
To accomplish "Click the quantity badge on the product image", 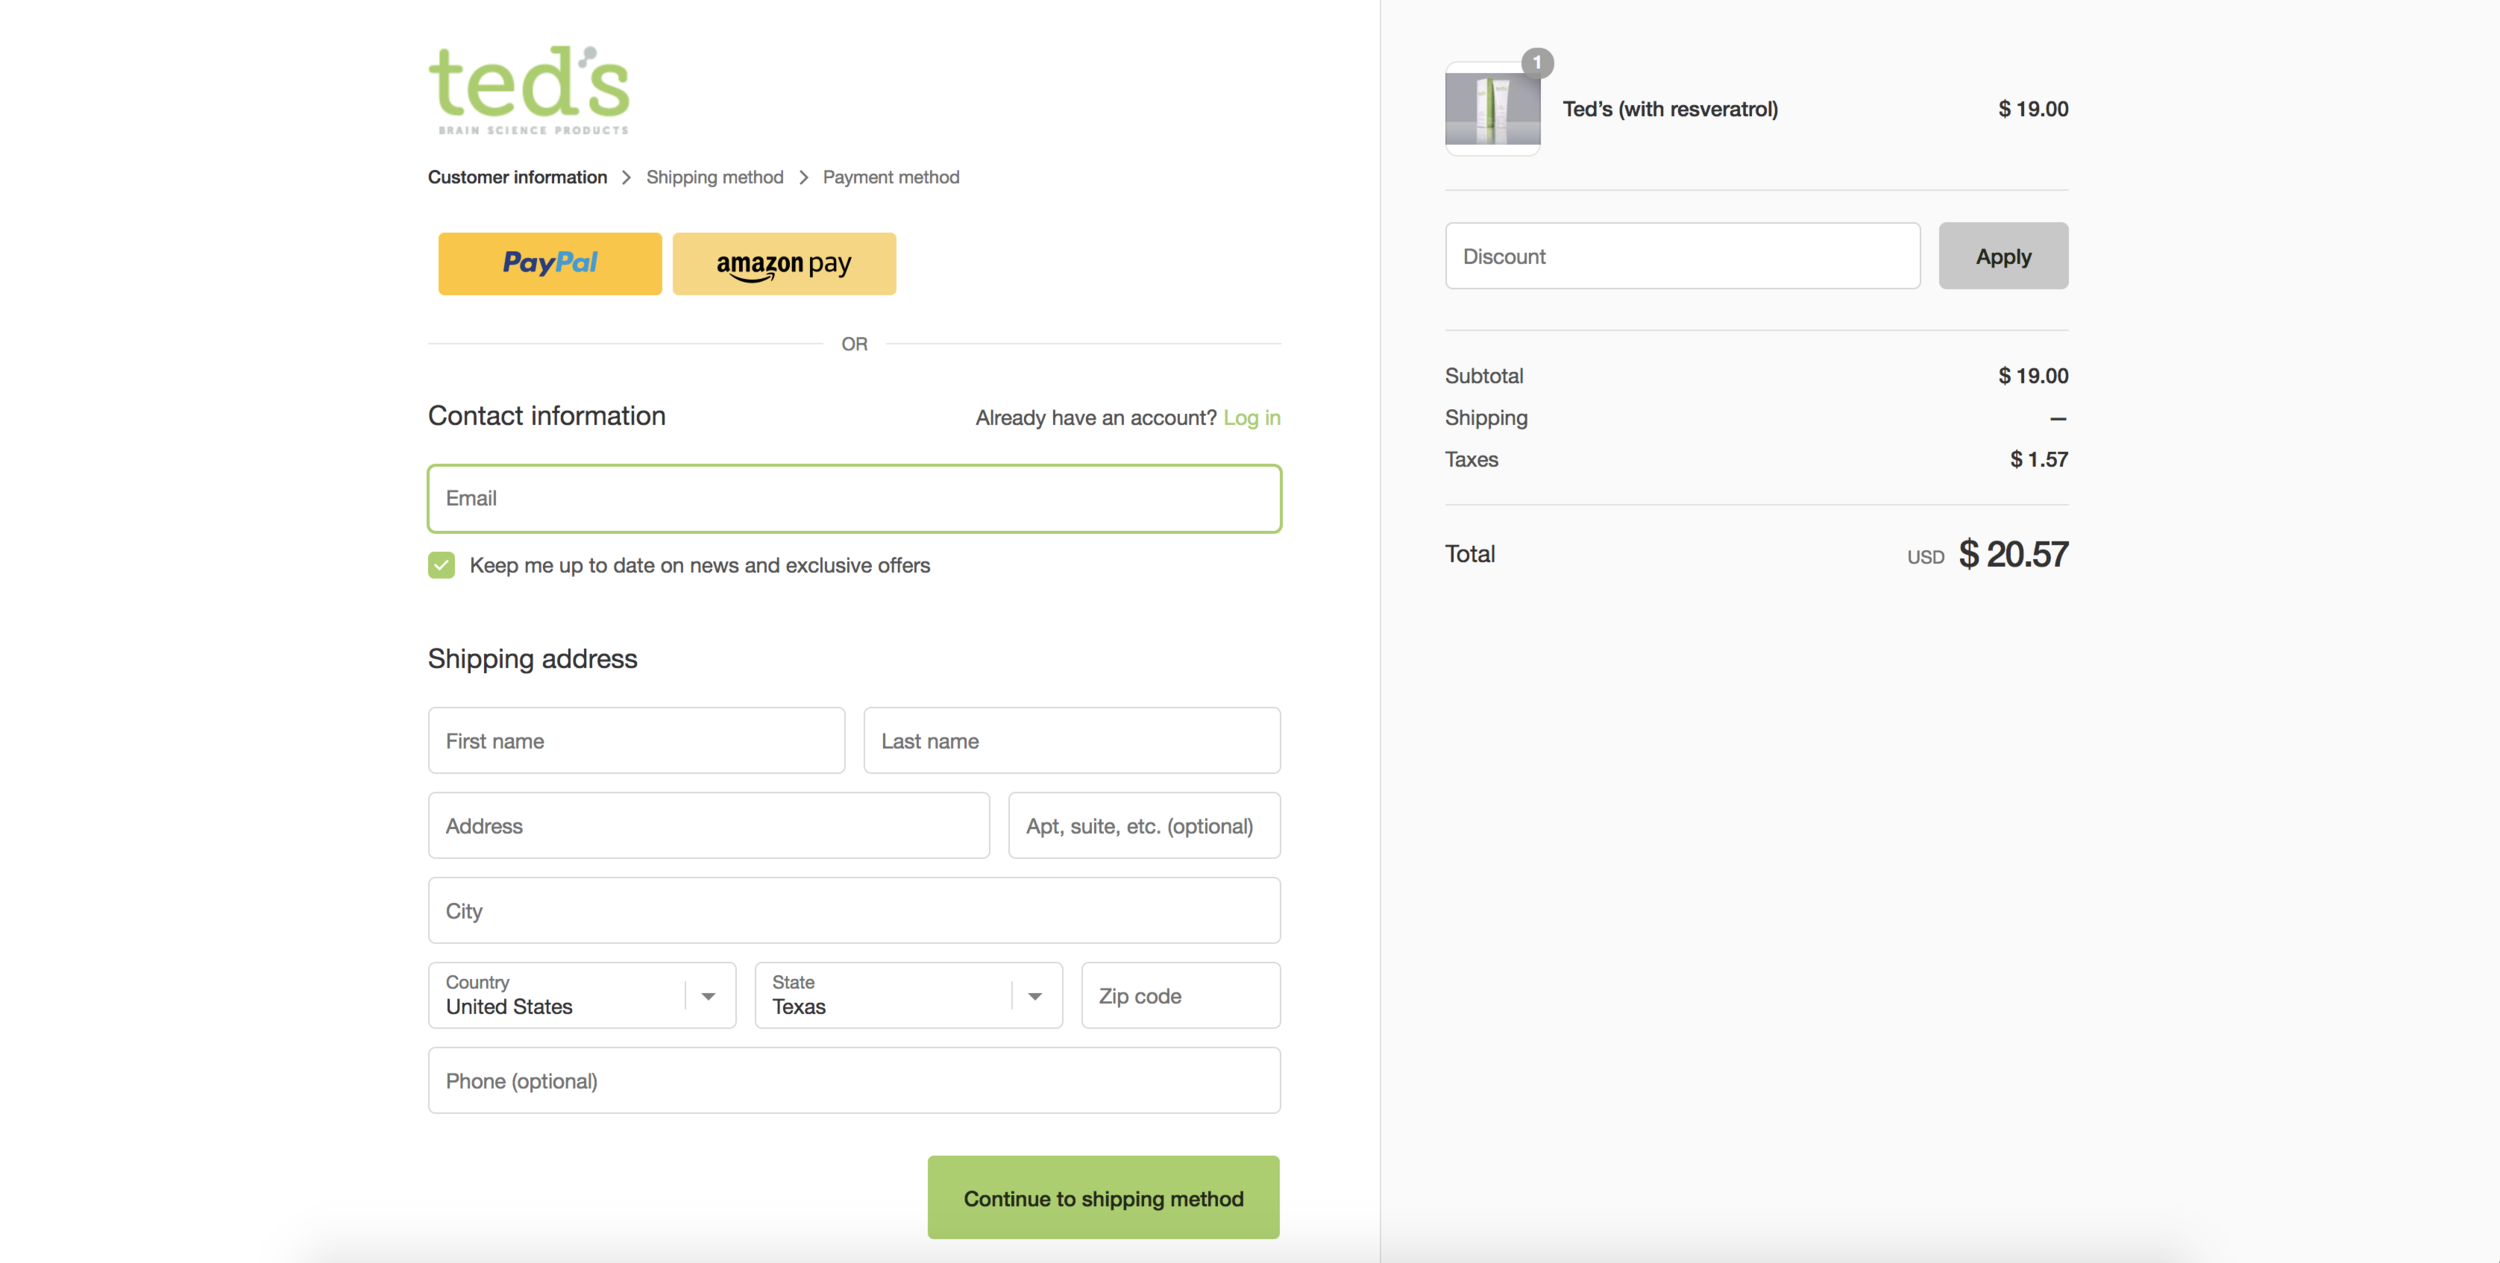I will pyautogui.click(x=1537, y=63).
